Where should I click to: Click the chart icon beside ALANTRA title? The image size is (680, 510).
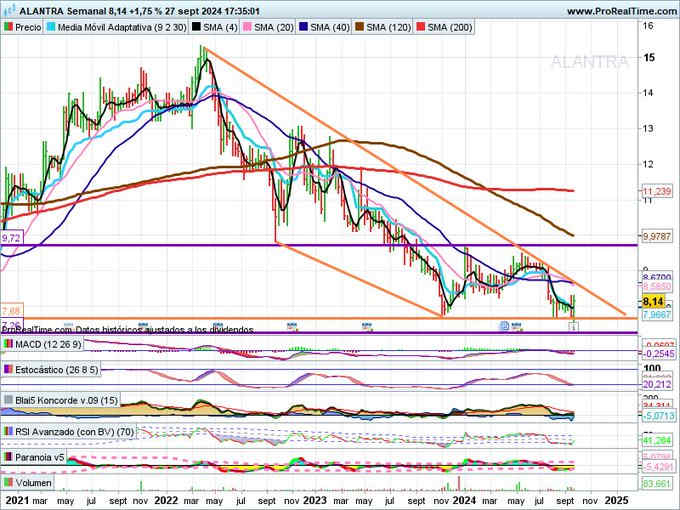[9, 10]
